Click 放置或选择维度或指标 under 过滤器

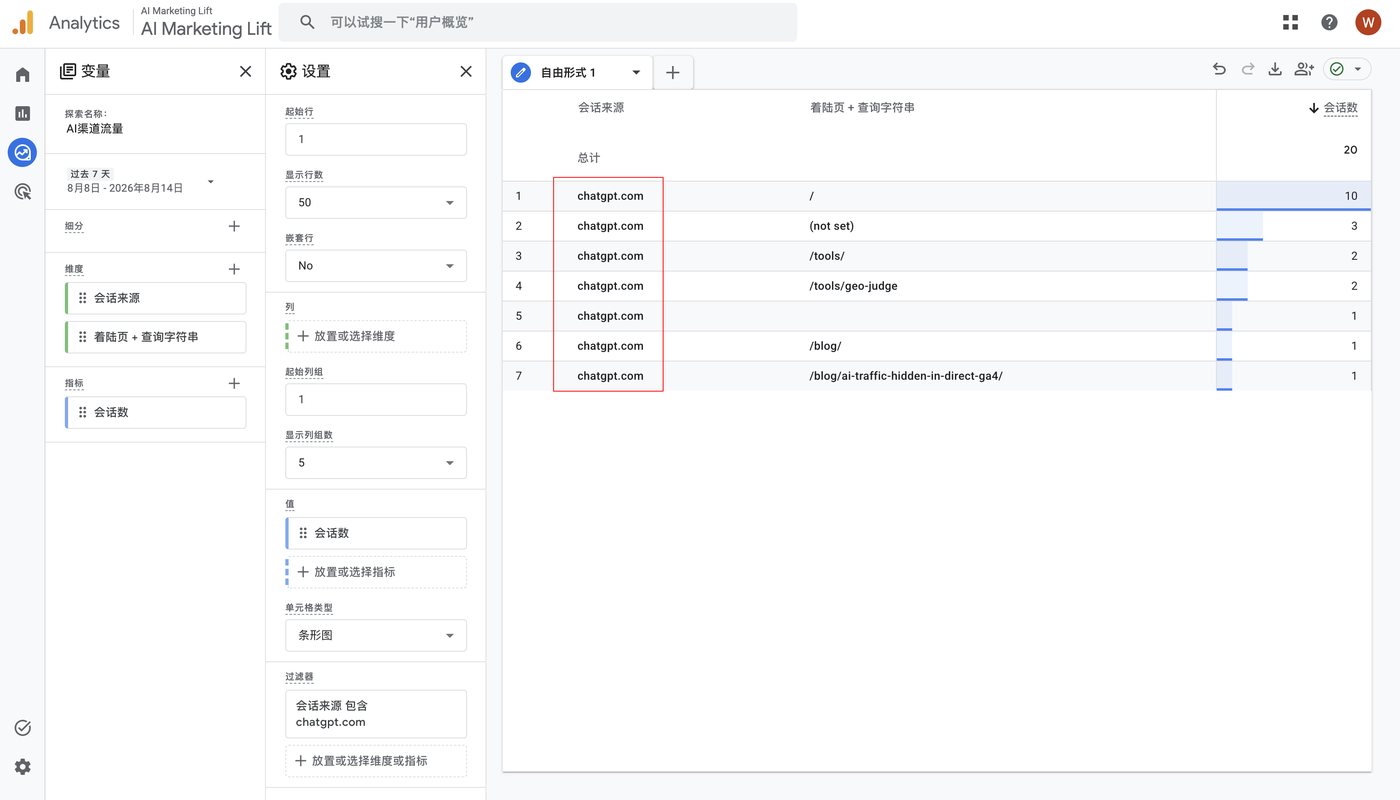tap(376, 761)
